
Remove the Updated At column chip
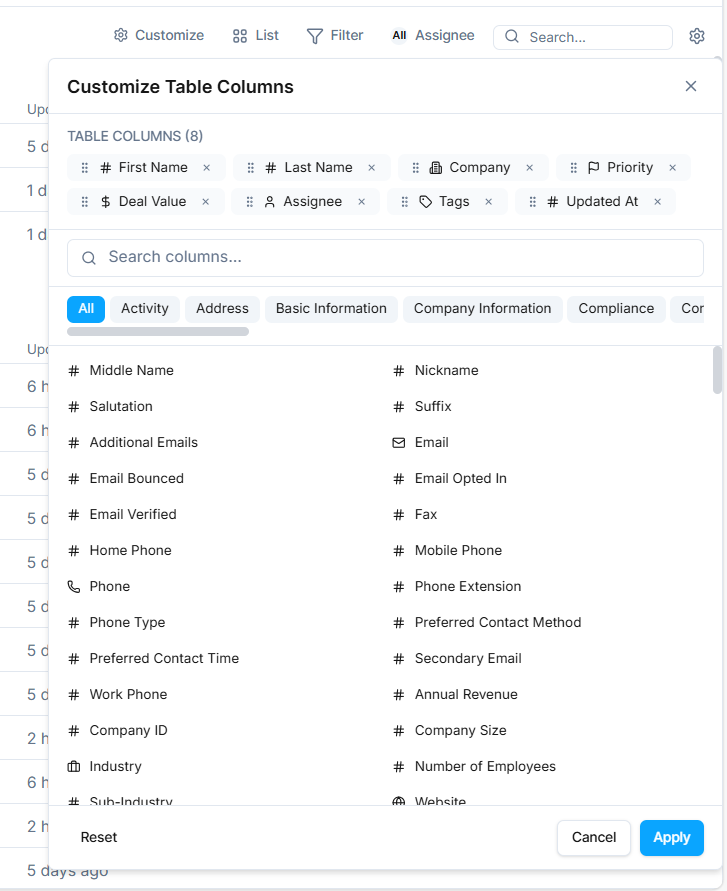[658, 202]
